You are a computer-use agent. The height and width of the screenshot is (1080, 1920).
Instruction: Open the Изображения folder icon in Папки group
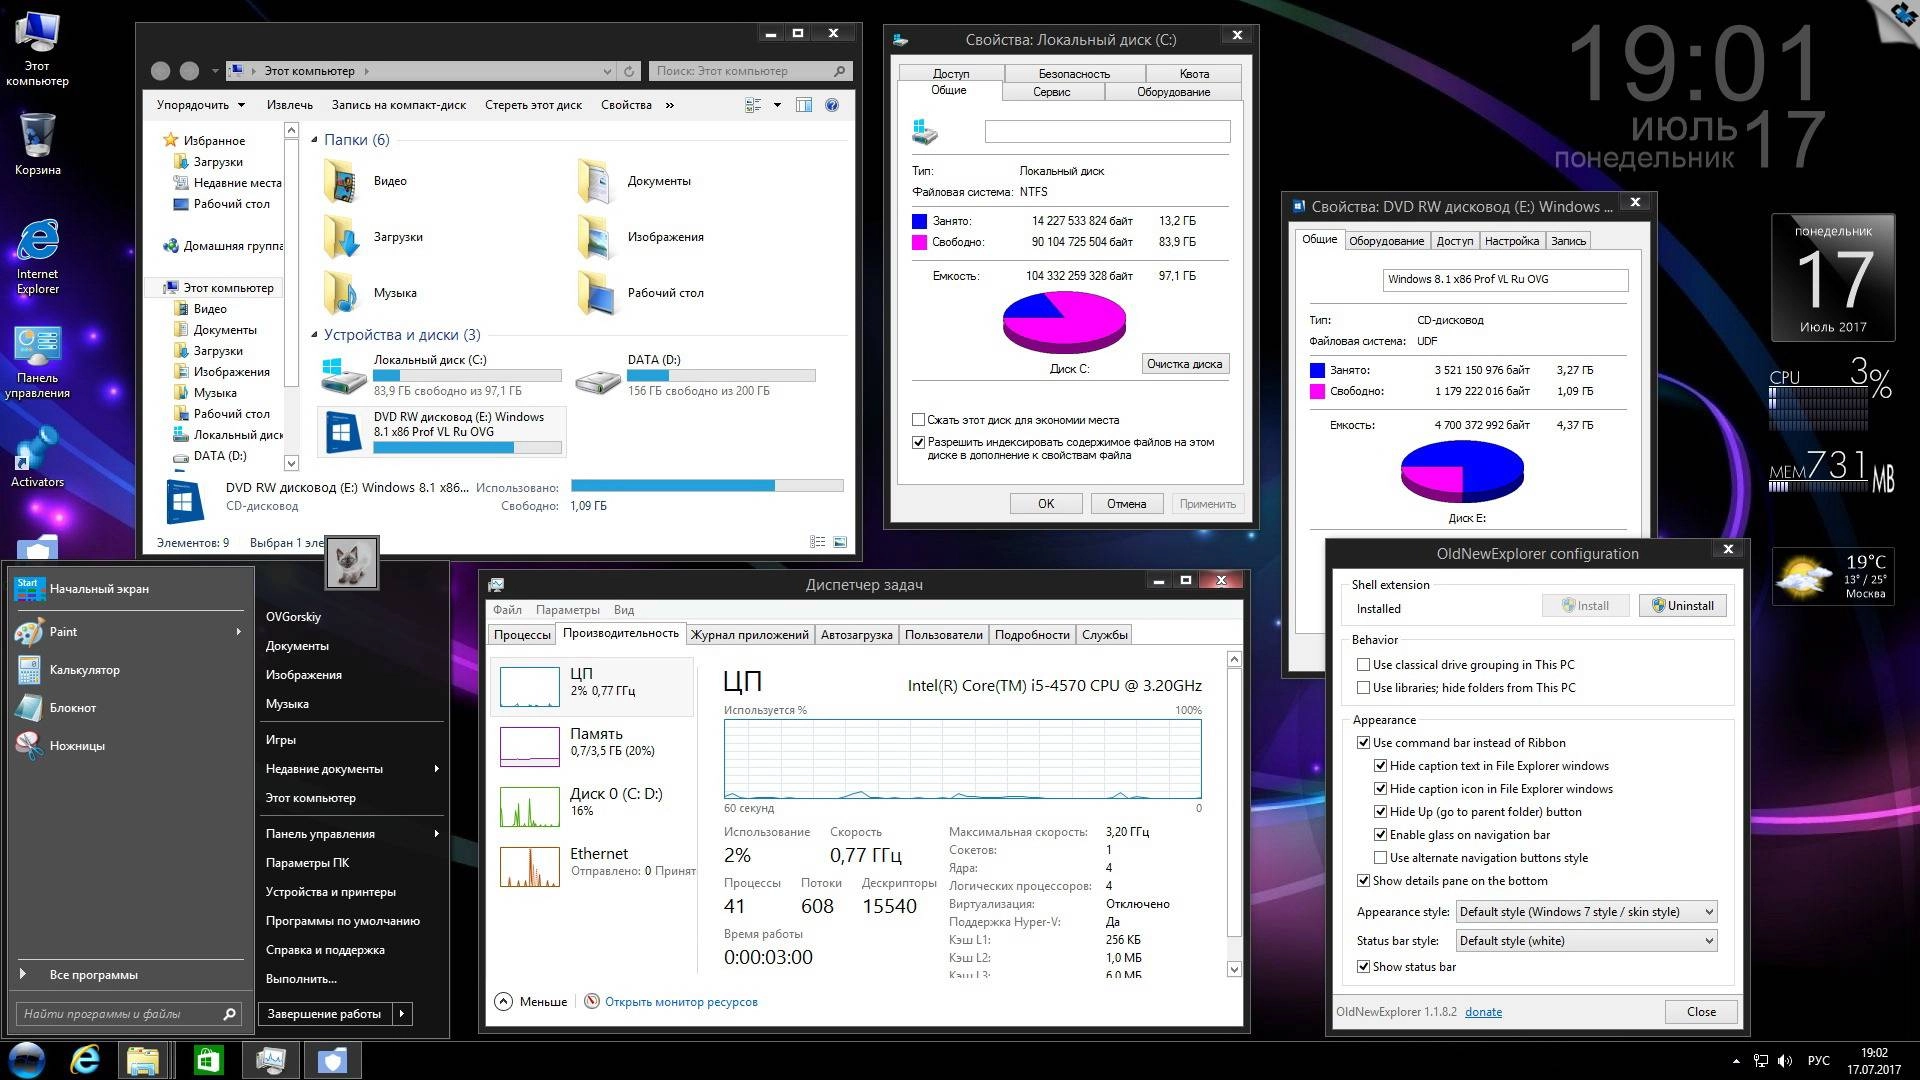coord(595,238)
